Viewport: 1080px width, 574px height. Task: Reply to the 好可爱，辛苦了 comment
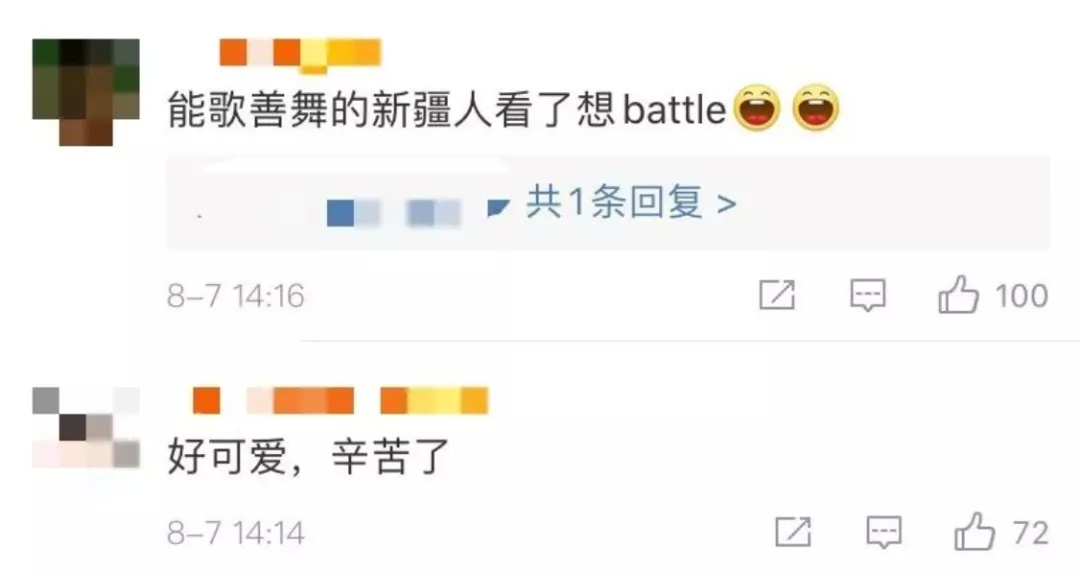pos(884,532)
